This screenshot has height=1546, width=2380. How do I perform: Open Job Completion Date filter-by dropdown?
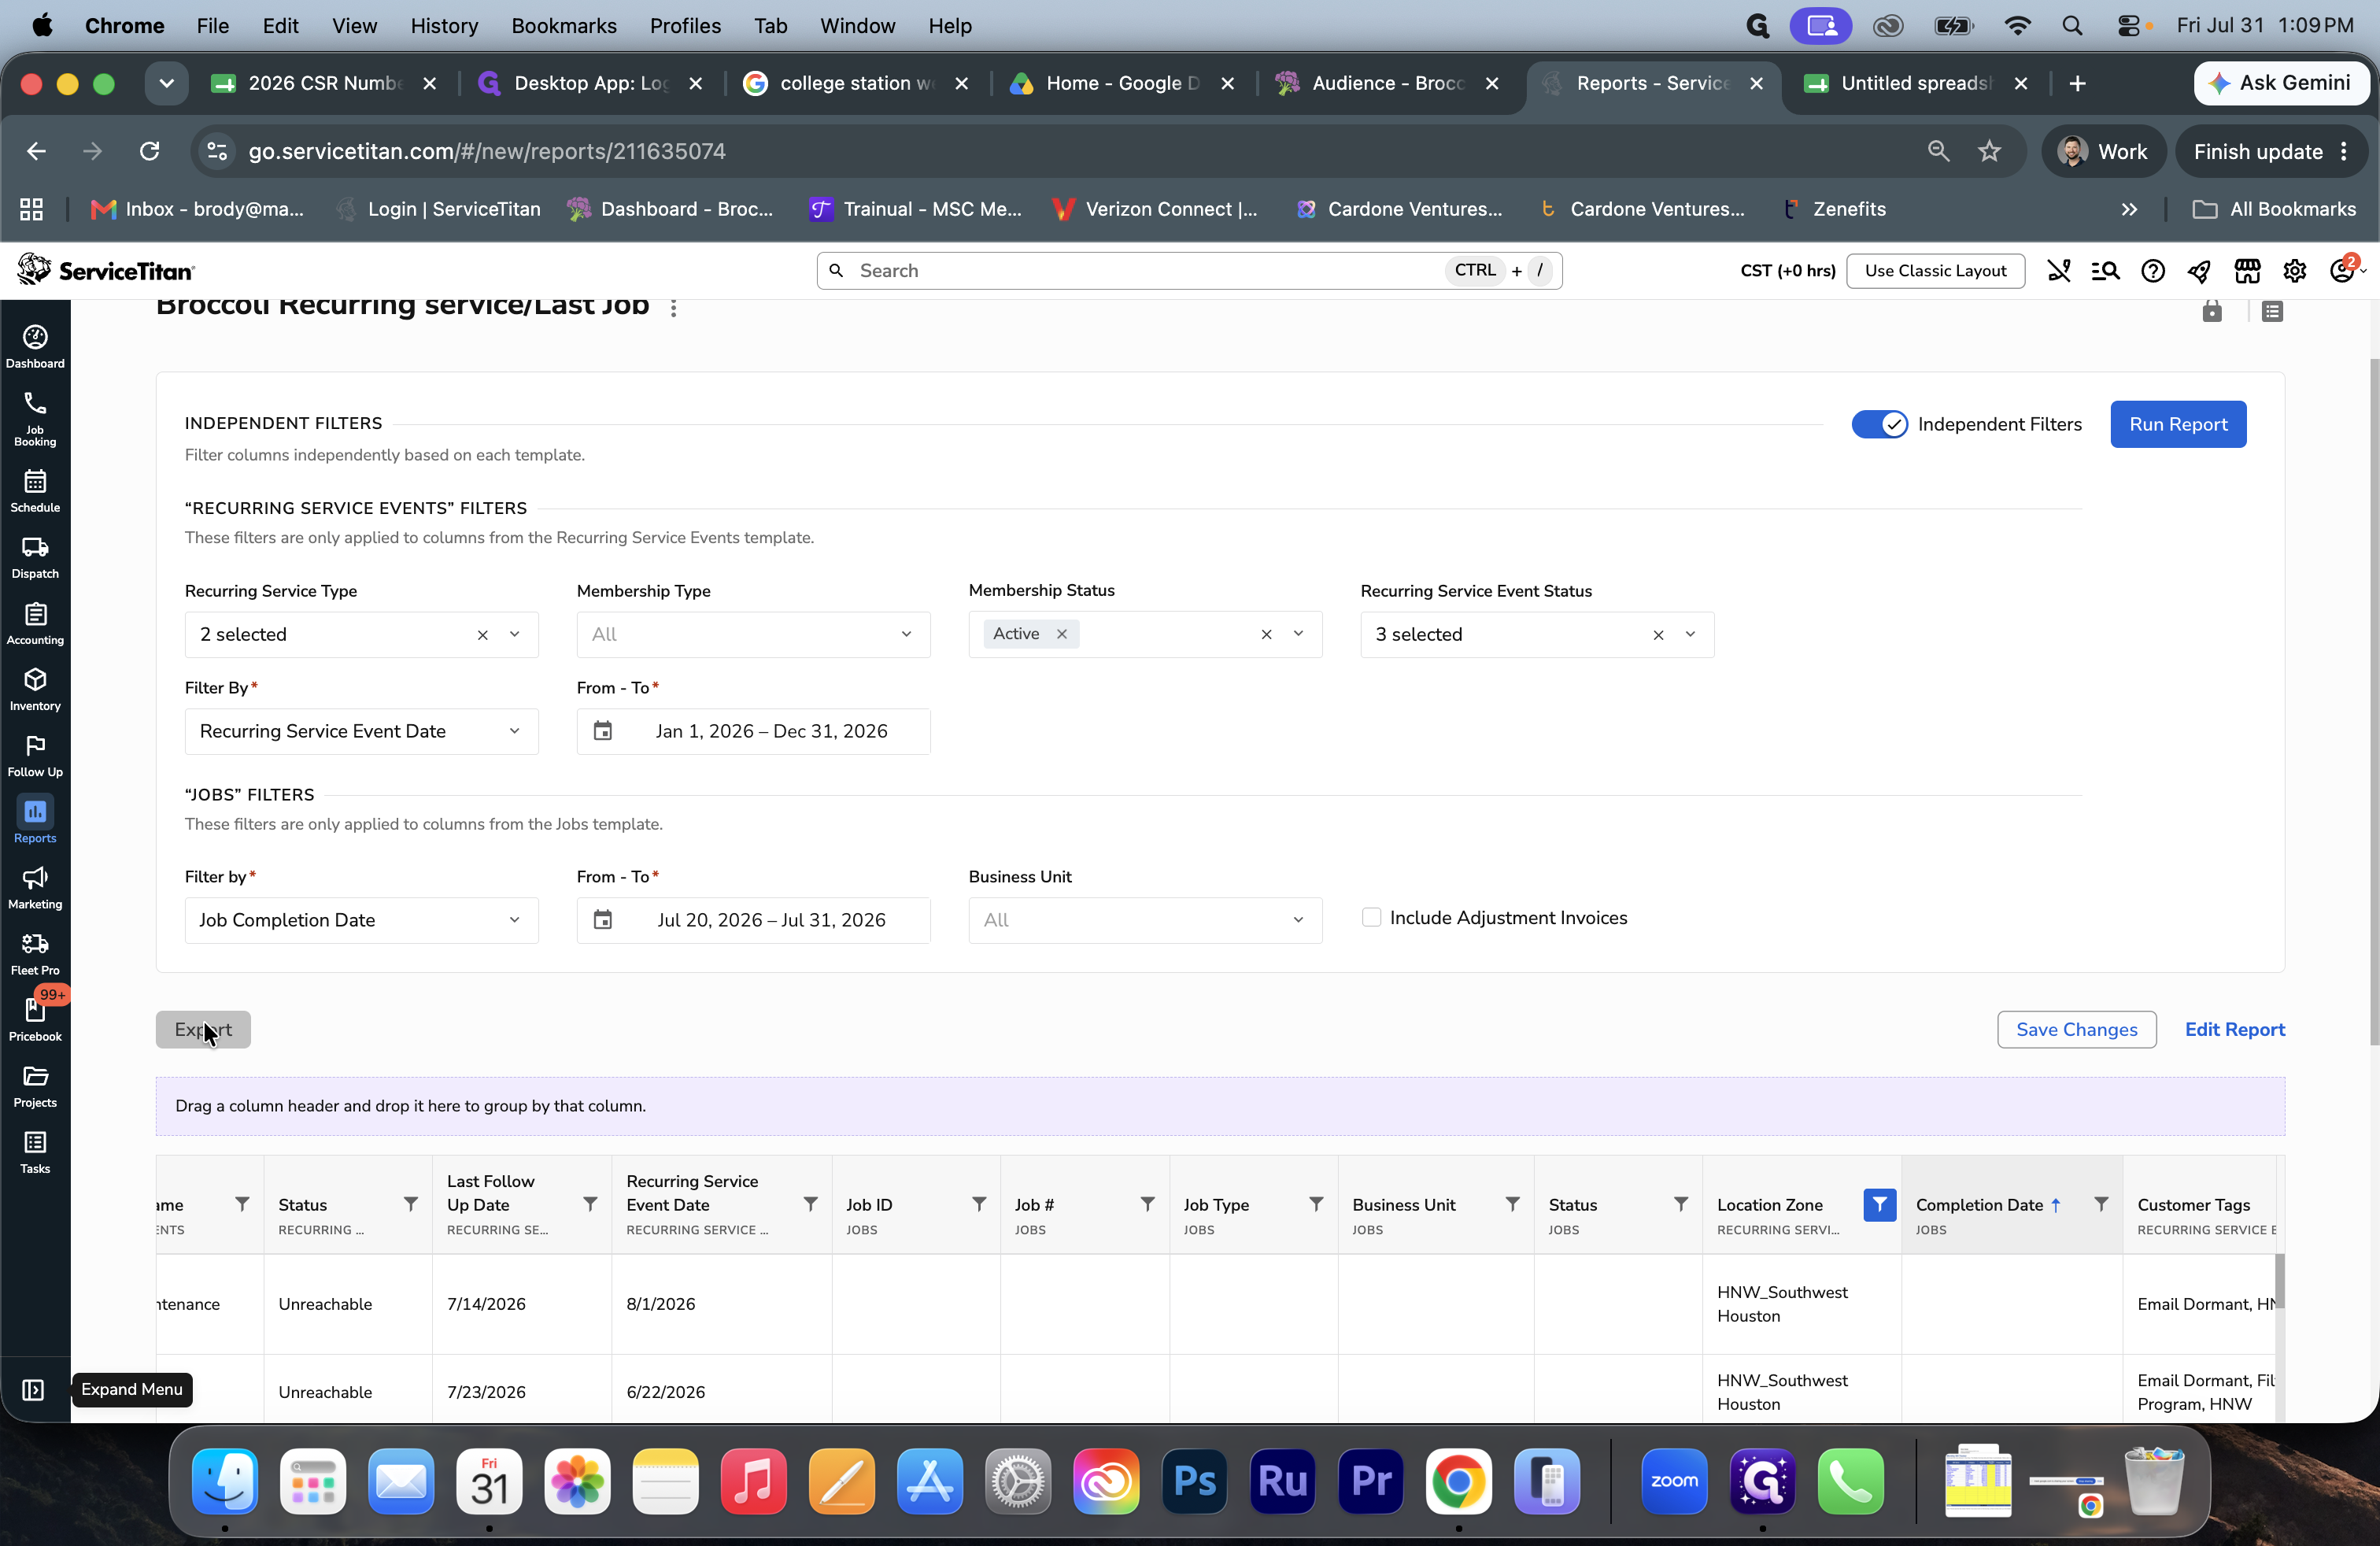click(x=361, y=920)
